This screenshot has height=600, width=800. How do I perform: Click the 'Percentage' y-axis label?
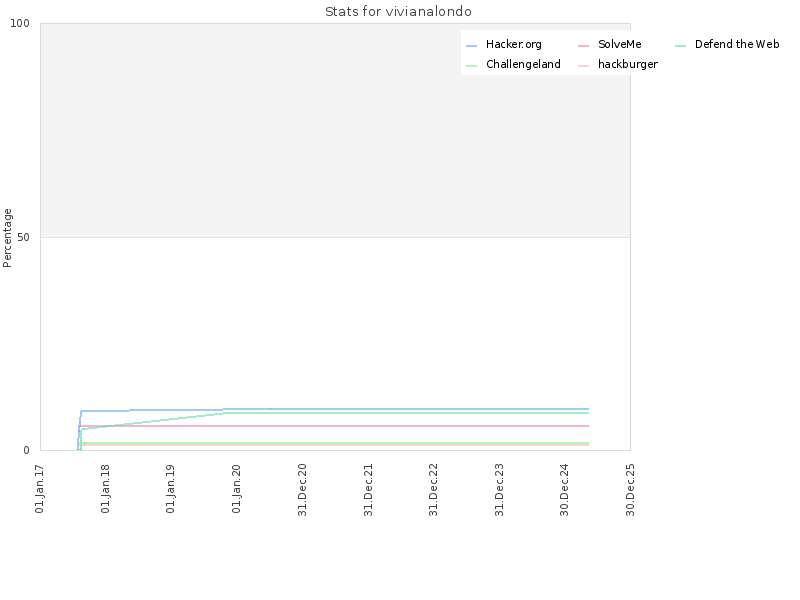click(x=7, y=238)
